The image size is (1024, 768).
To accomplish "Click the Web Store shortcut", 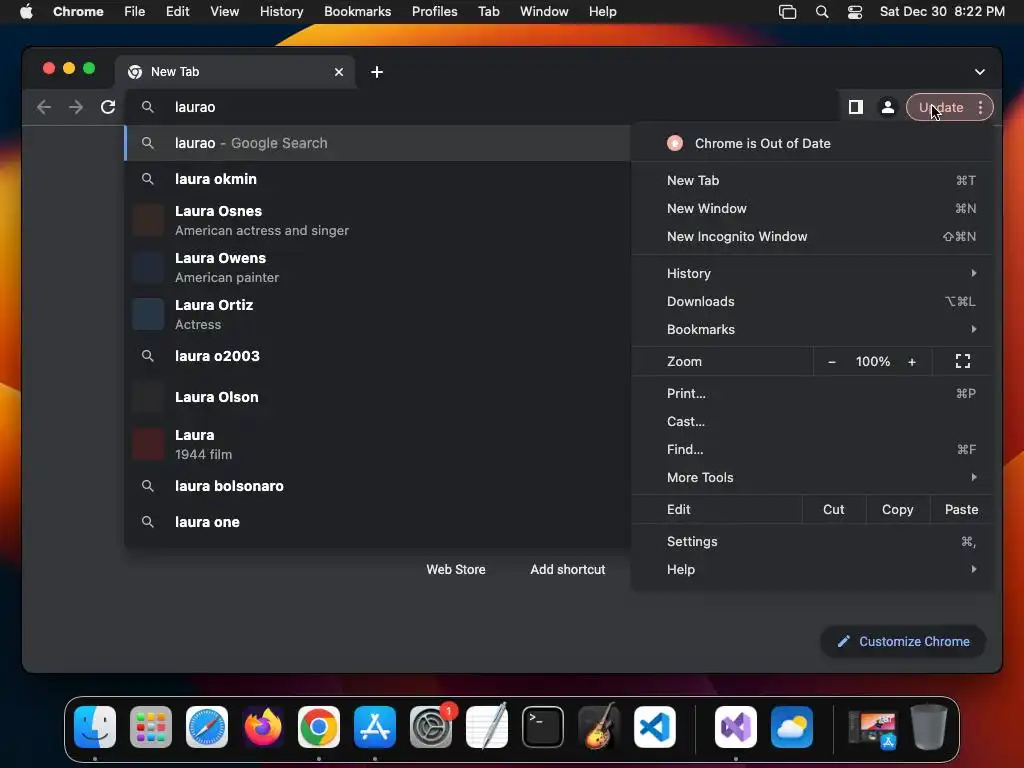I will click(456, 569).
